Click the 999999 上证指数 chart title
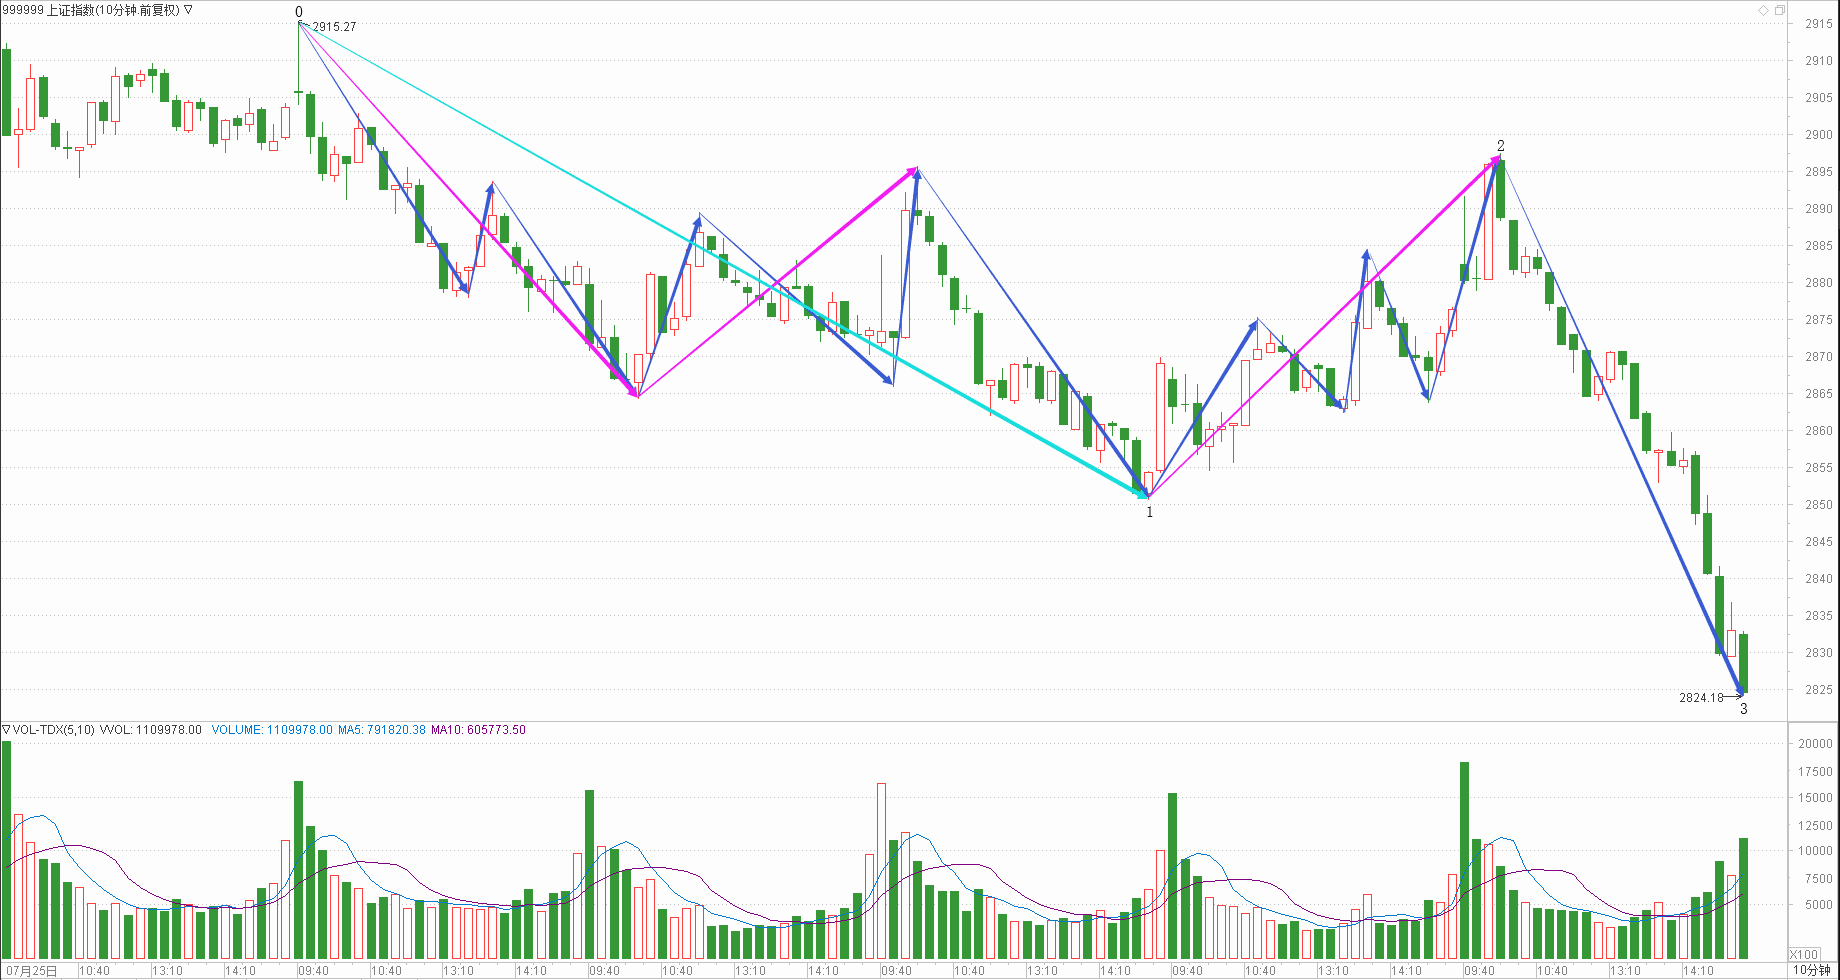This screenshot has height=980, width=1840. 90,10
